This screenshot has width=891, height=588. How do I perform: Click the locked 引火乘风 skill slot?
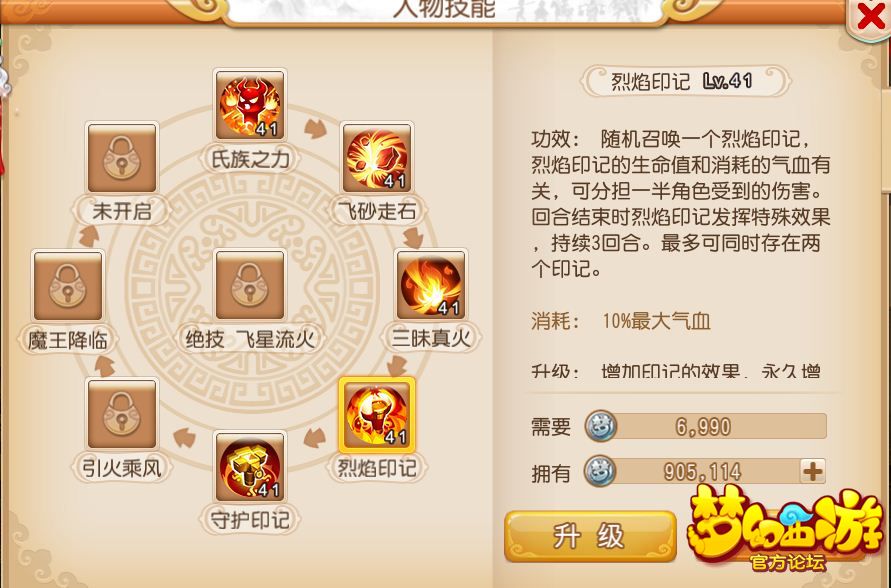pyautogui.click(x=122, y=414)
